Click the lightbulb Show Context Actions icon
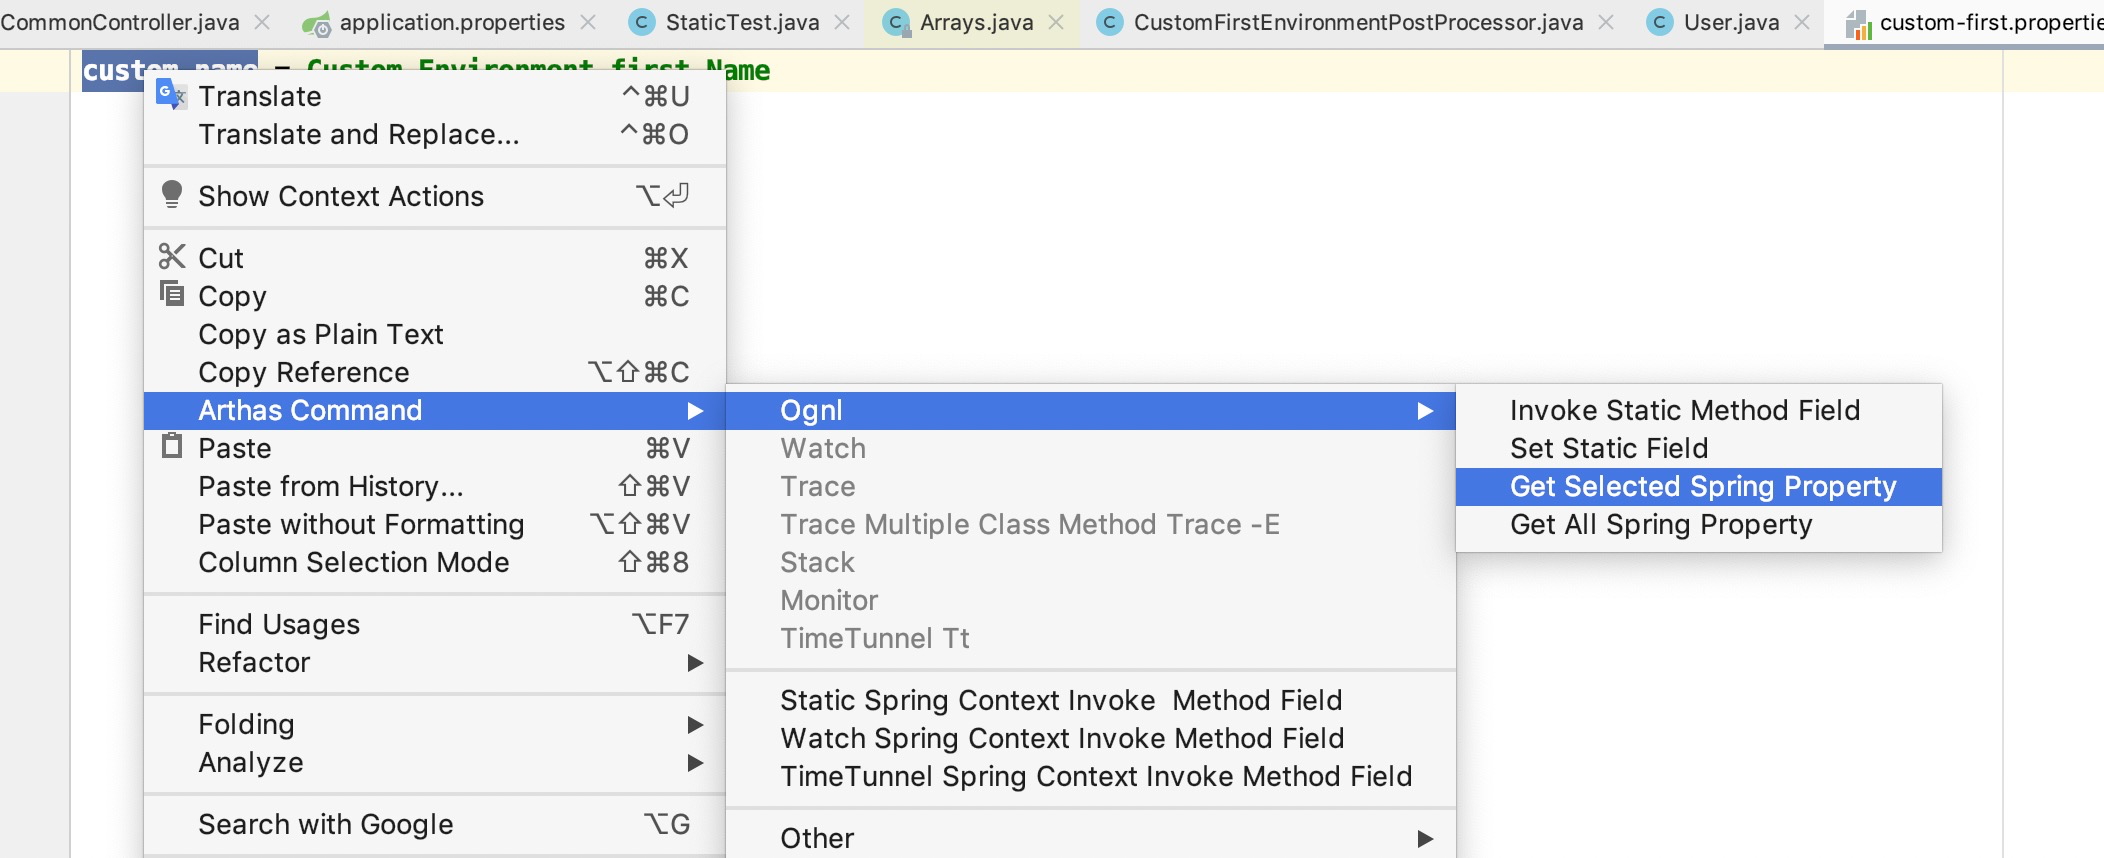2104x858 pixels. click(x=172, y=195)
